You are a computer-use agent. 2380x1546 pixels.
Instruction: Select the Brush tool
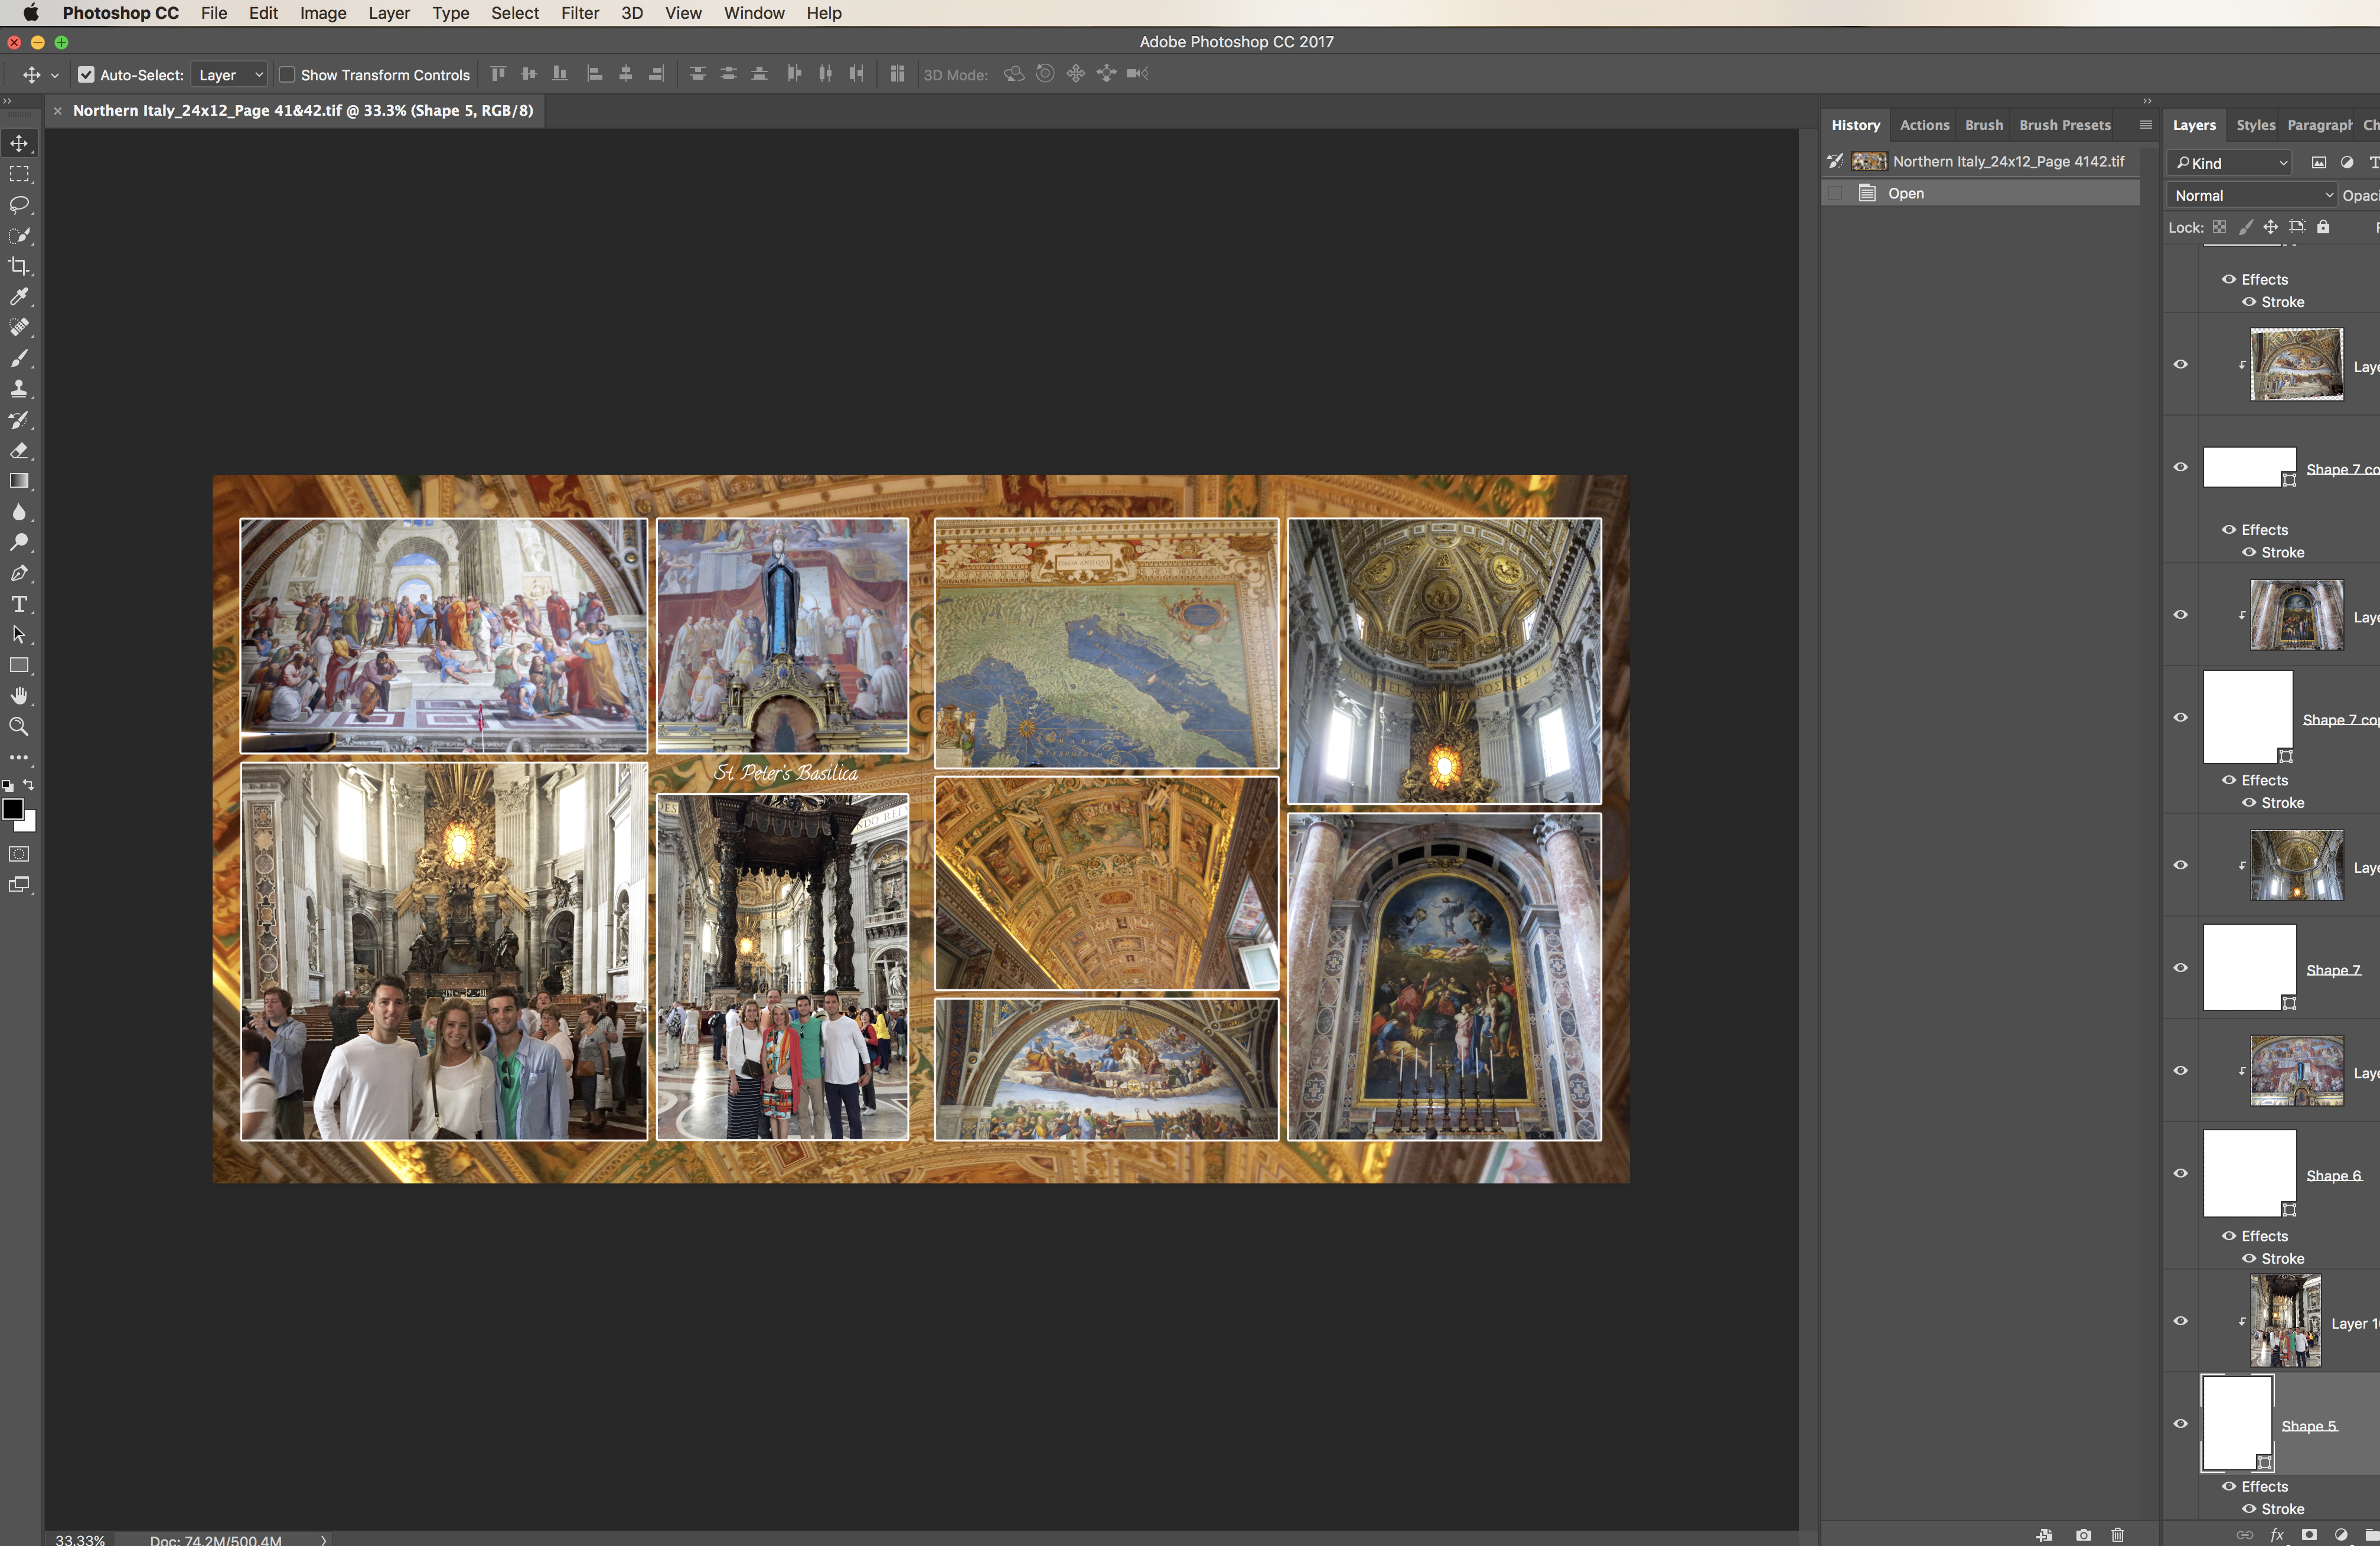pos(19,358)
